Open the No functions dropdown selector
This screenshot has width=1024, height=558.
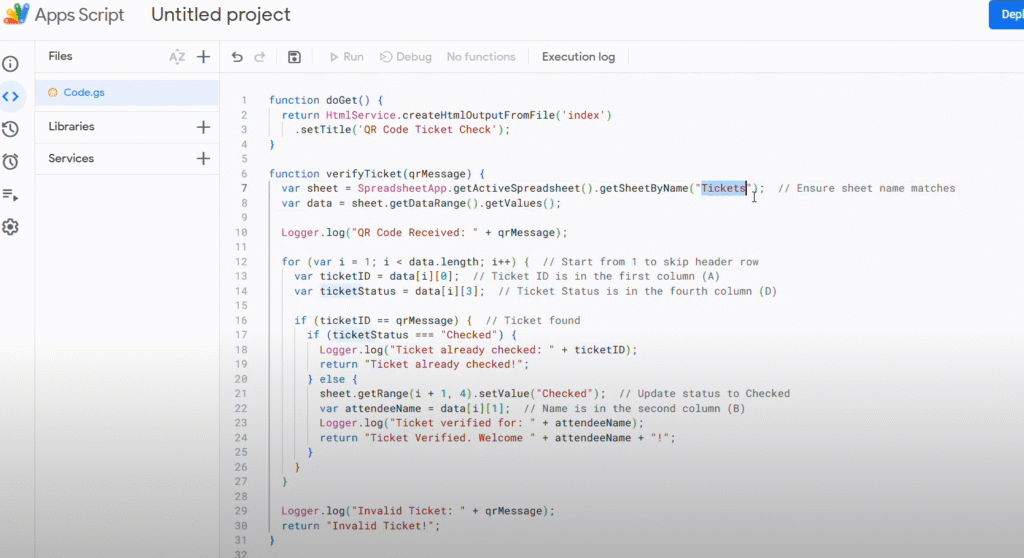pos(480,57)
